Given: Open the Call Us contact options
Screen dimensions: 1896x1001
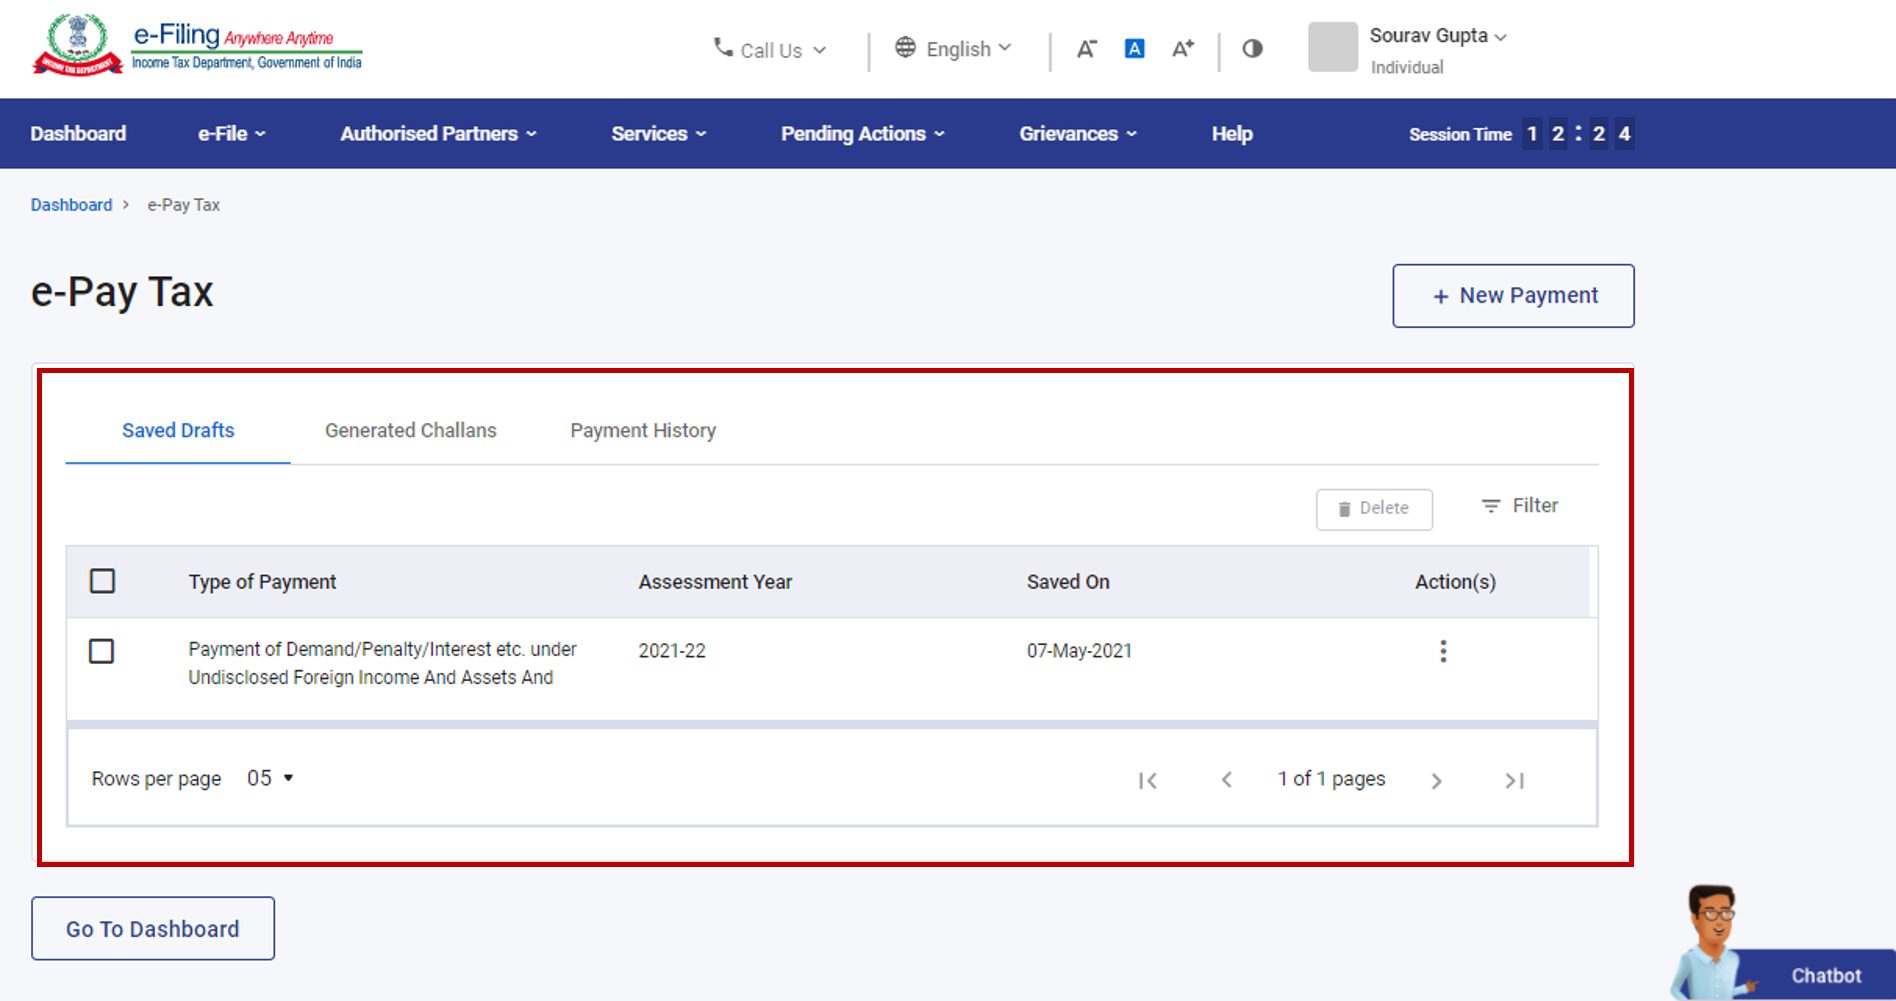Looking at the screenshot, I should pyautogui.click(x=770, y=49).
